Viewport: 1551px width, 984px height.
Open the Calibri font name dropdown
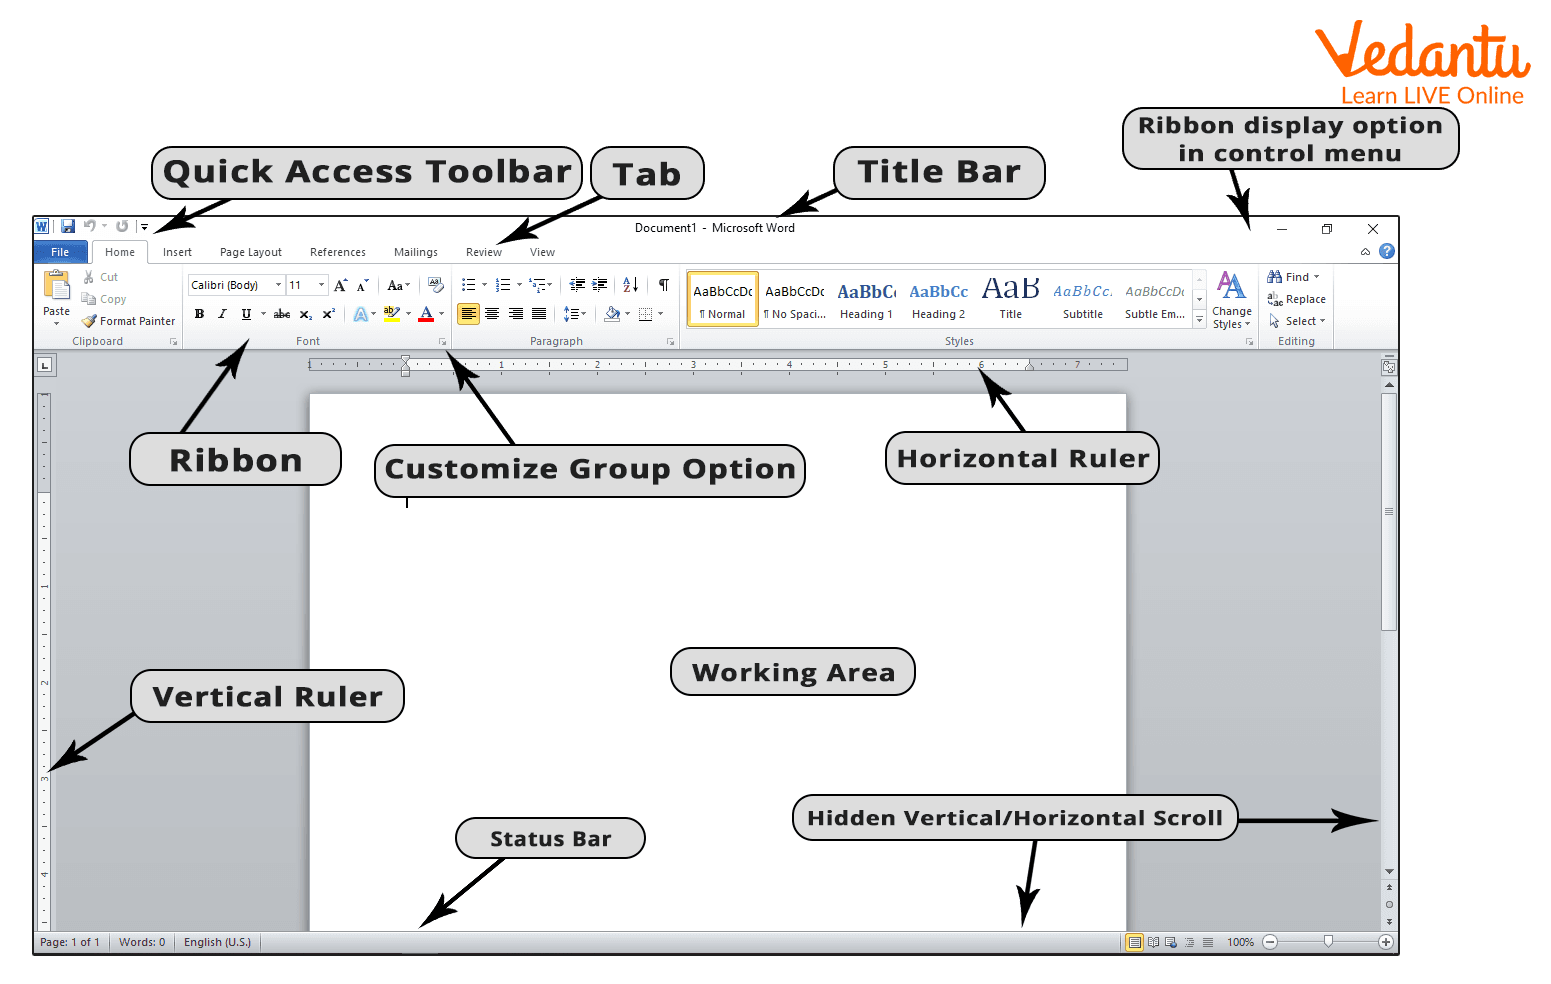click(x=278, y=285)
